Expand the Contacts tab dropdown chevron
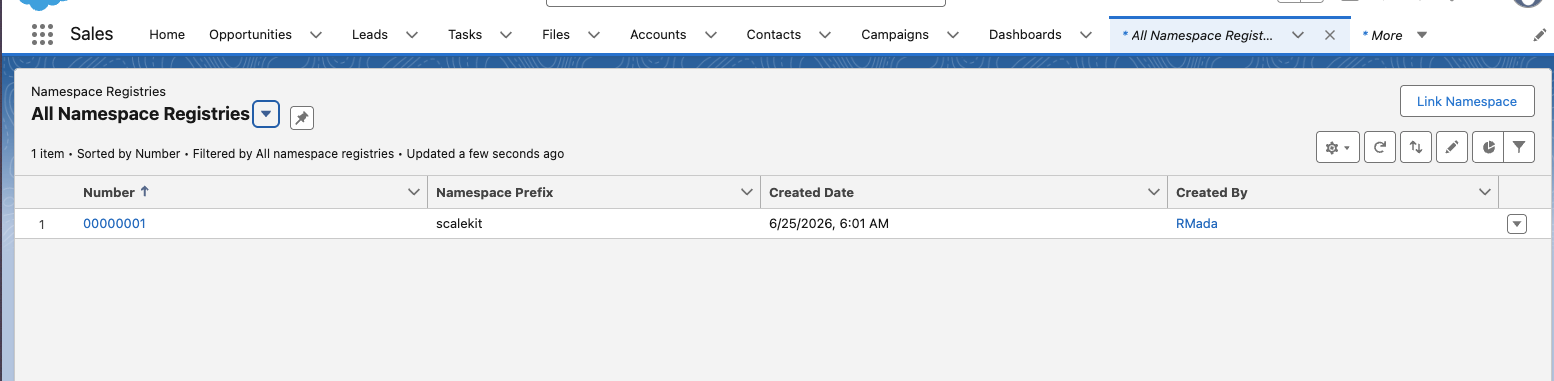Viewport: 1554px width, 381px height. tap(825, 35)
